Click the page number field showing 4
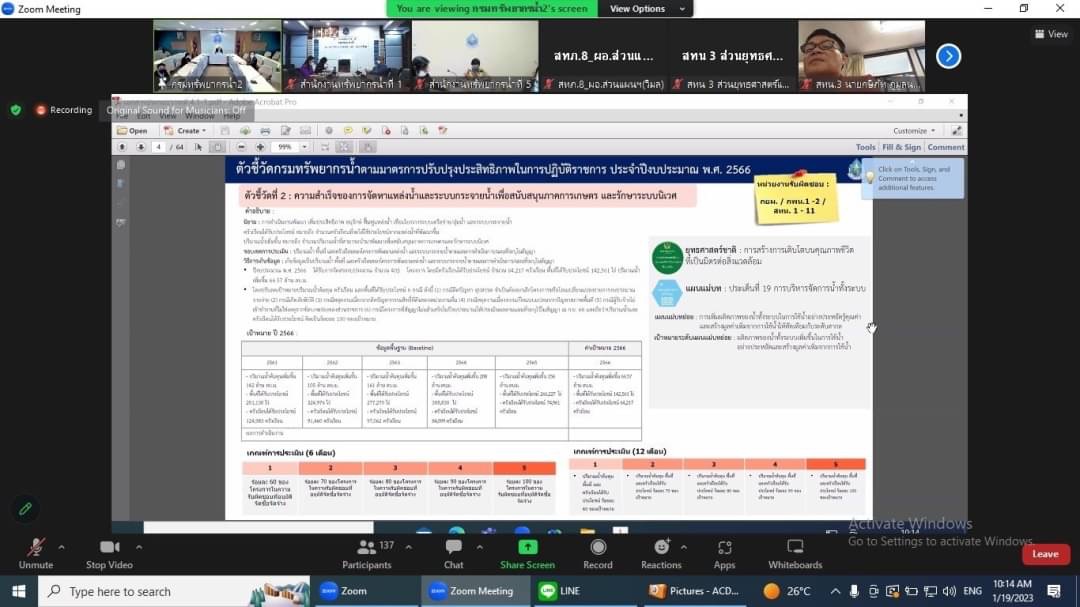The image size is (1080, 607). [x=158, y=147]
